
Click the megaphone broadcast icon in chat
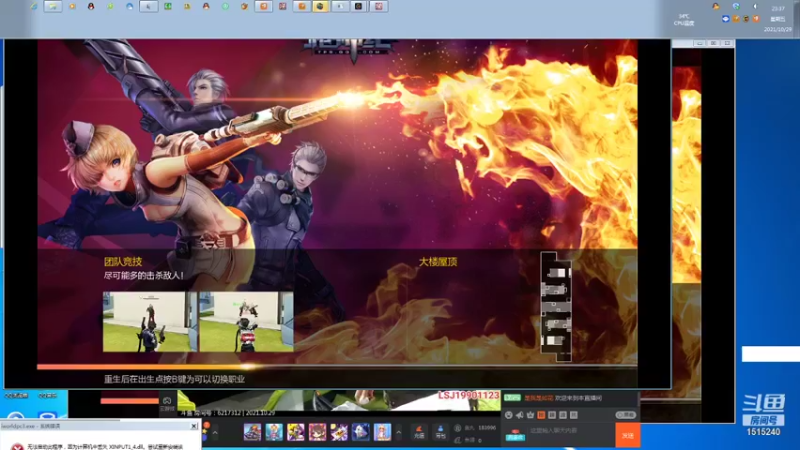[519, 415]
